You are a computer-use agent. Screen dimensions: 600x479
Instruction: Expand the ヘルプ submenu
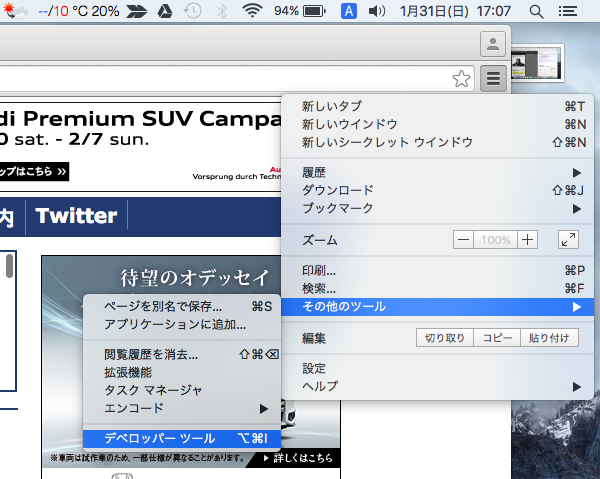[437, 386]
